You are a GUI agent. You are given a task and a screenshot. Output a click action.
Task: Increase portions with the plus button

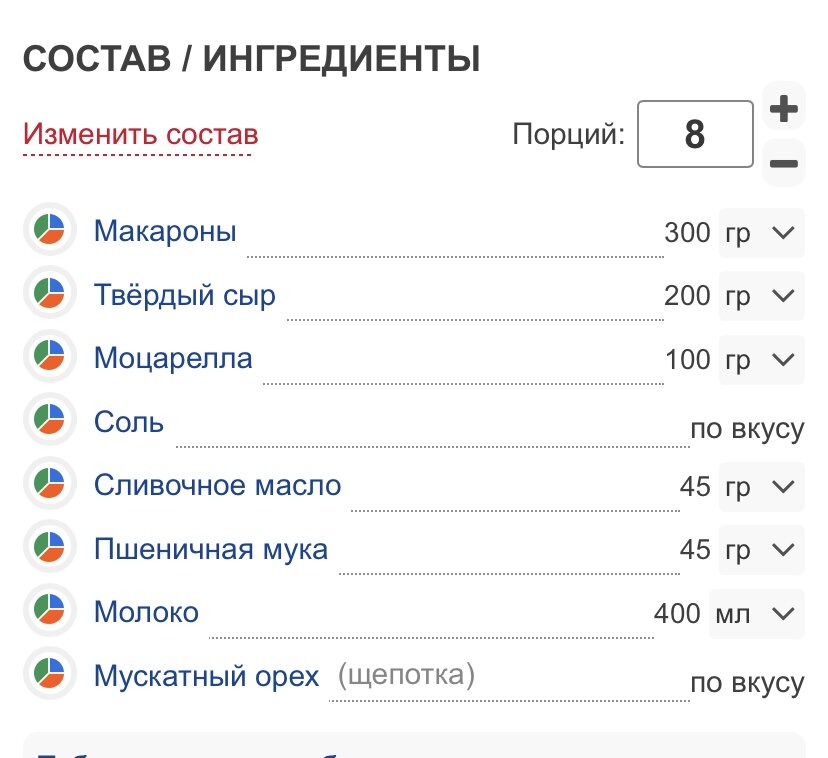pyautogui.click(x=784, y=108)
